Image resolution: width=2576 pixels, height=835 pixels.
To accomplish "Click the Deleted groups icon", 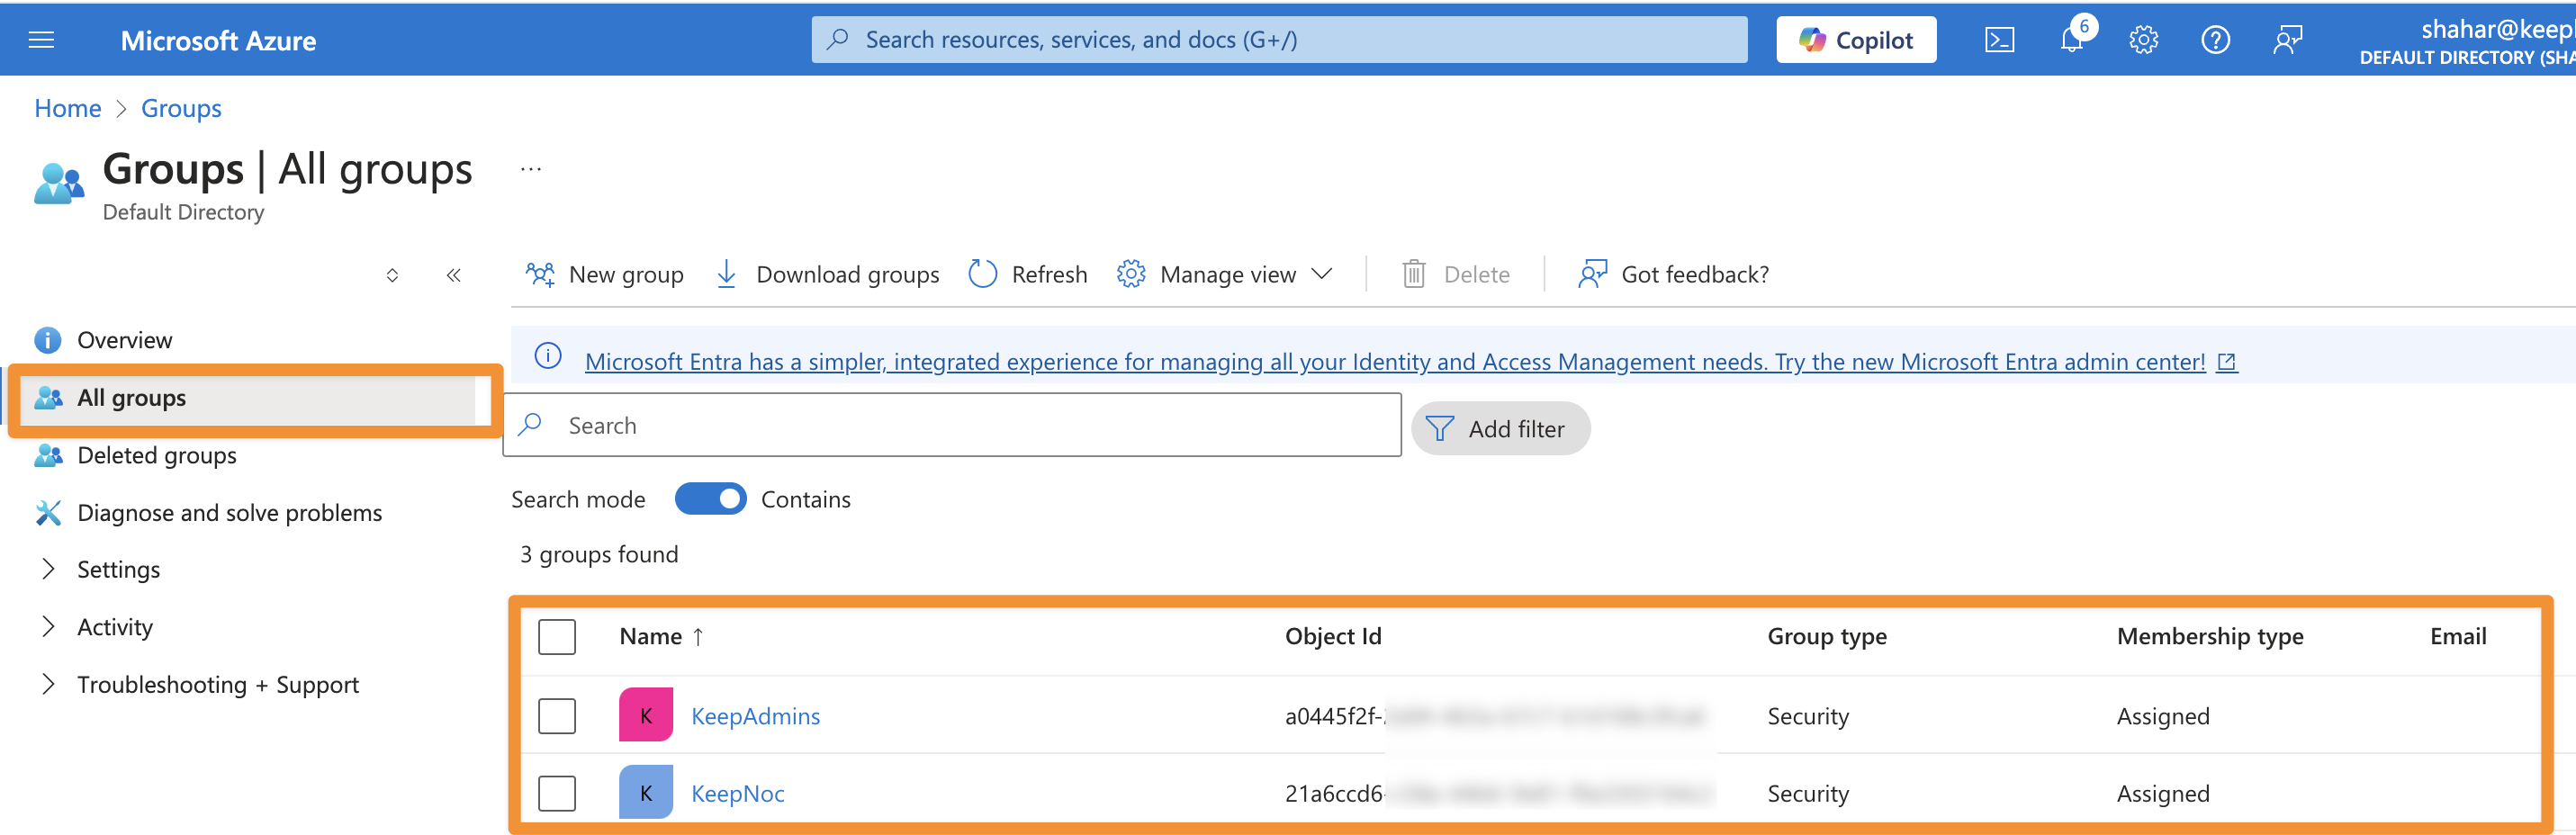I will (48, 455).
